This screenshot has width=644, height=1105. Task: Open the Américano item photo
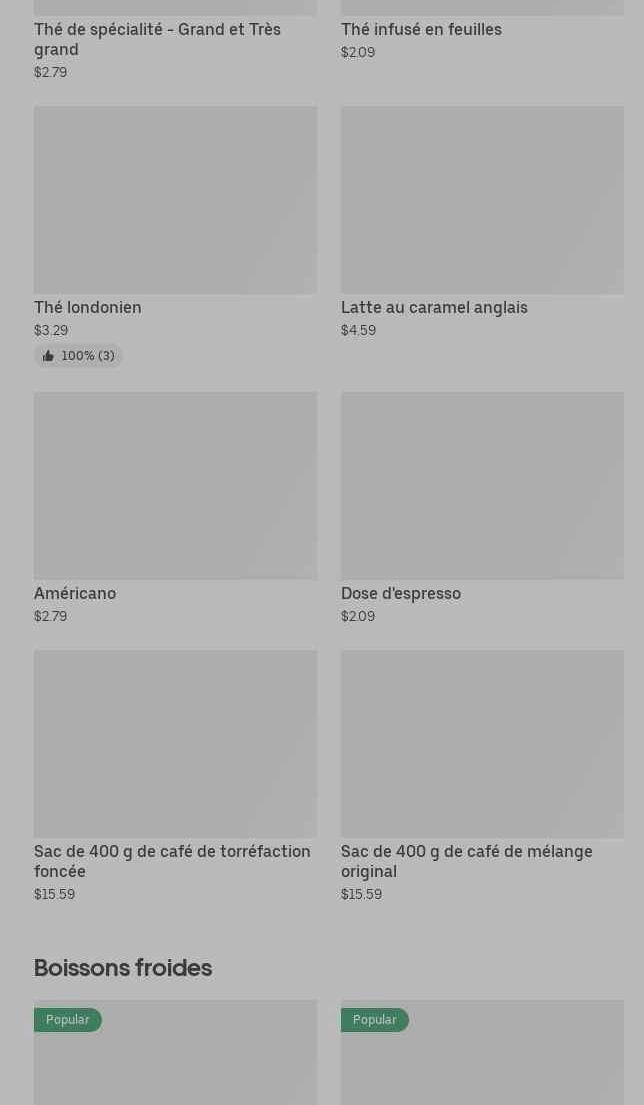tap(175, 485)
